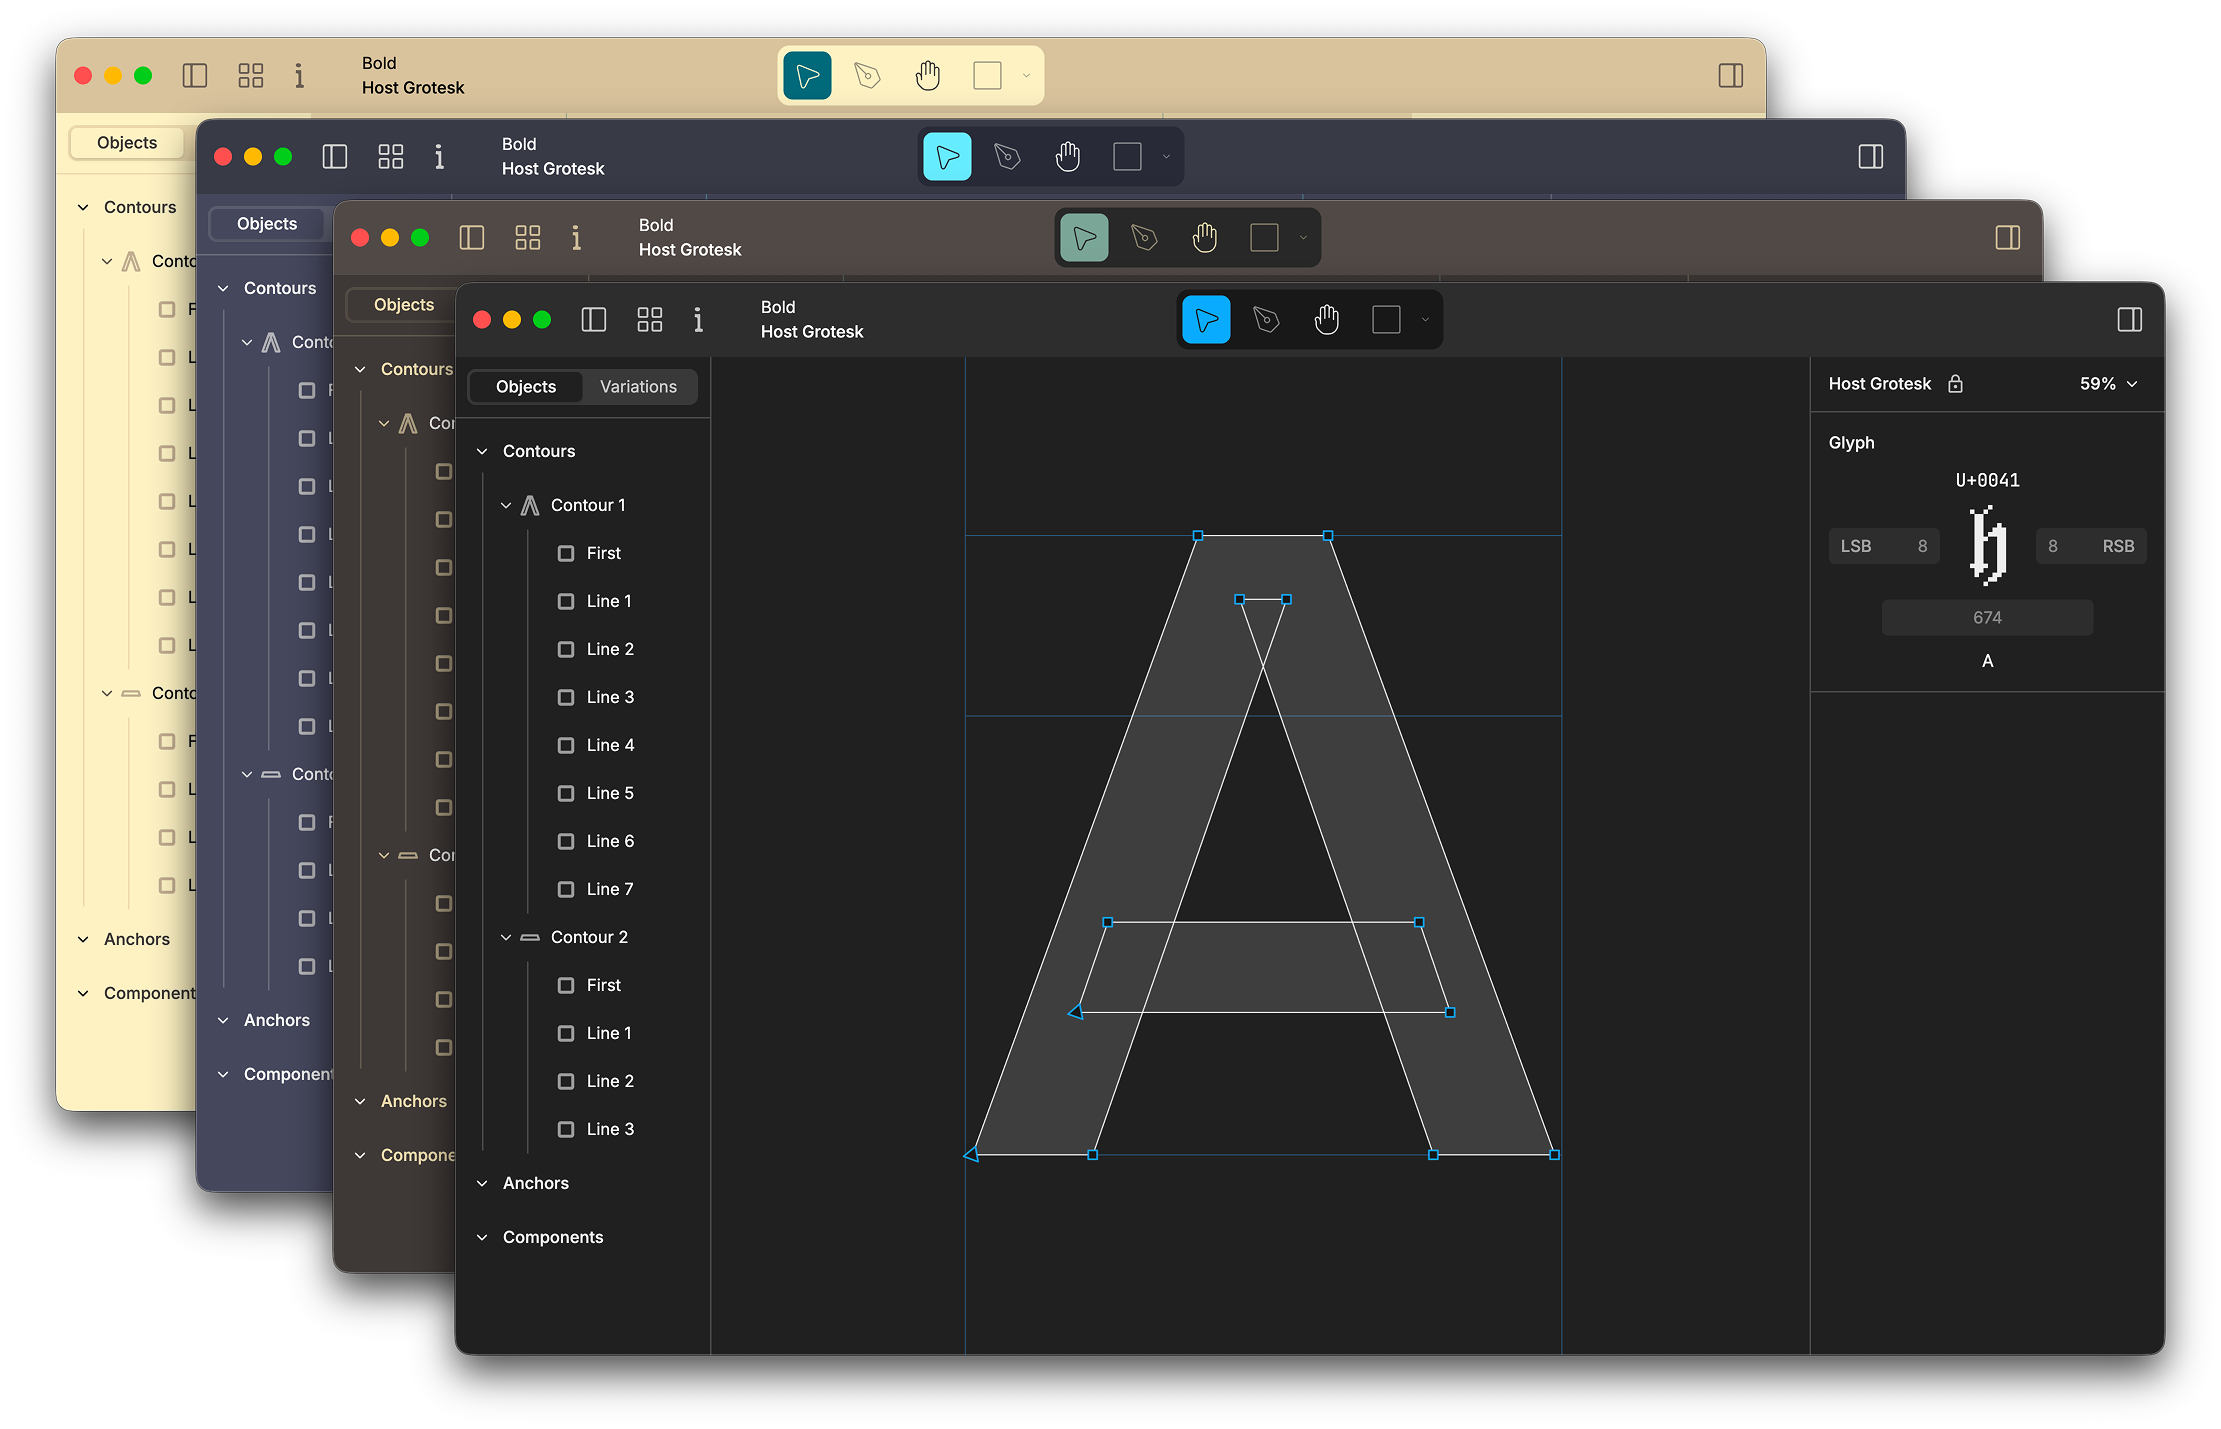The image size is (2221, 1429).
Task: Select the Pen tool in the tan window
Action: point(867,76)
